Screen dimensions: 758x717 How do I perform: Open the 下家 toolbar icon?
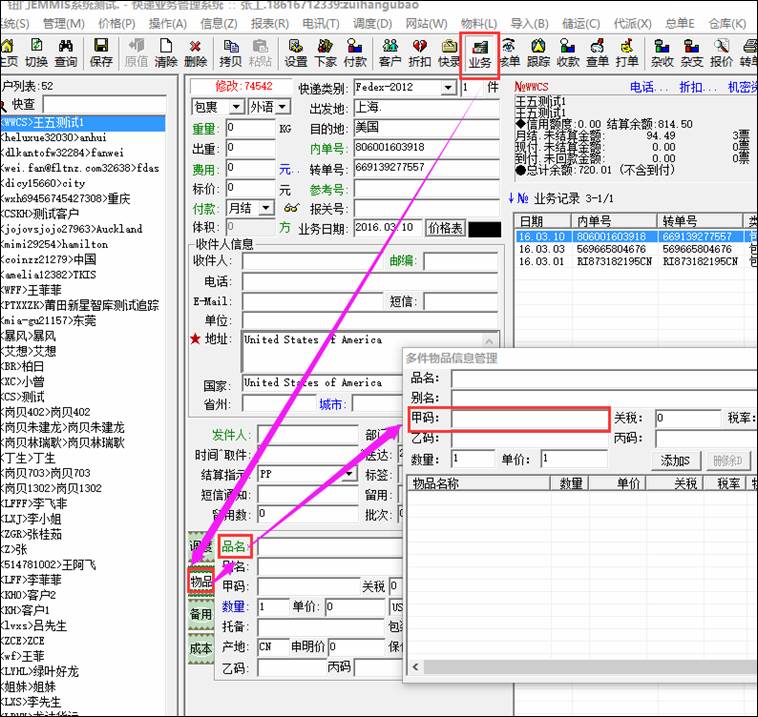pyautogui.click(x=325, y=53)
